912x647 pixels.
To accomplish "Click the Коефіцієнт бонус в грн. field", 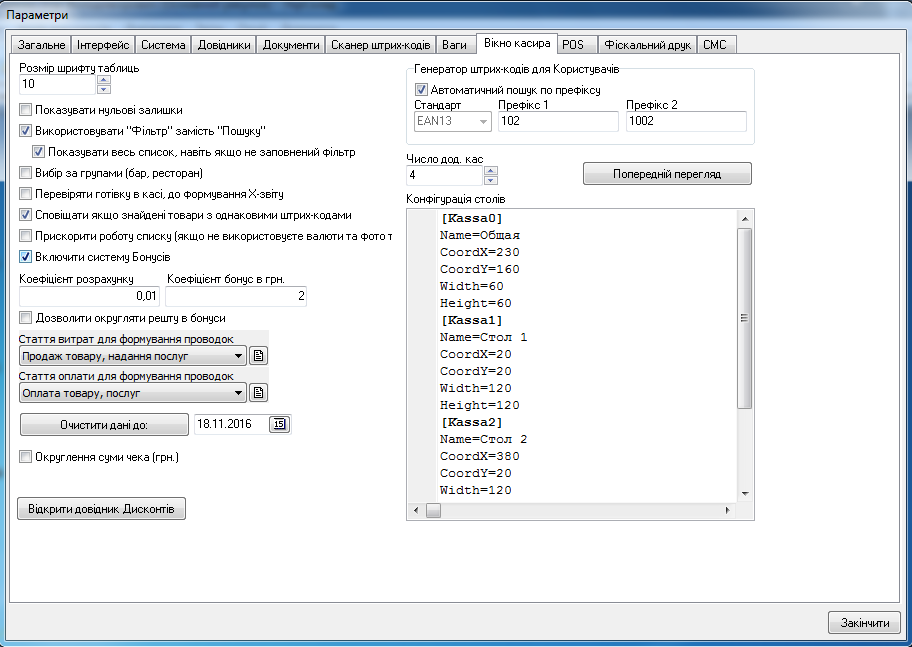I will 236,296.
